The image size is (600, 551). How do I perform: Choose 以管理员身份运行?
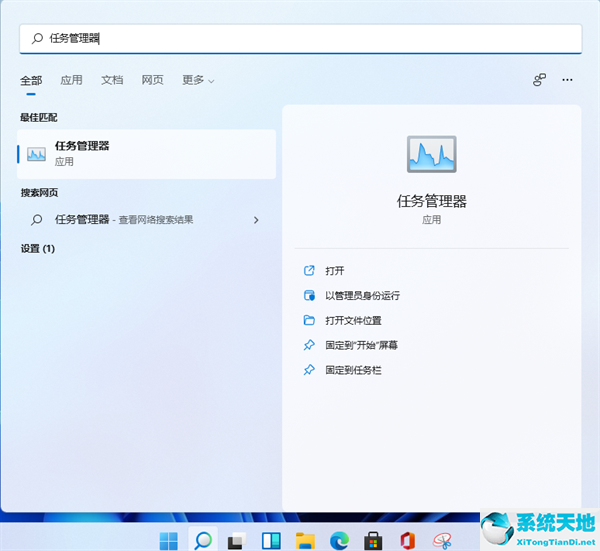[363, 295]
